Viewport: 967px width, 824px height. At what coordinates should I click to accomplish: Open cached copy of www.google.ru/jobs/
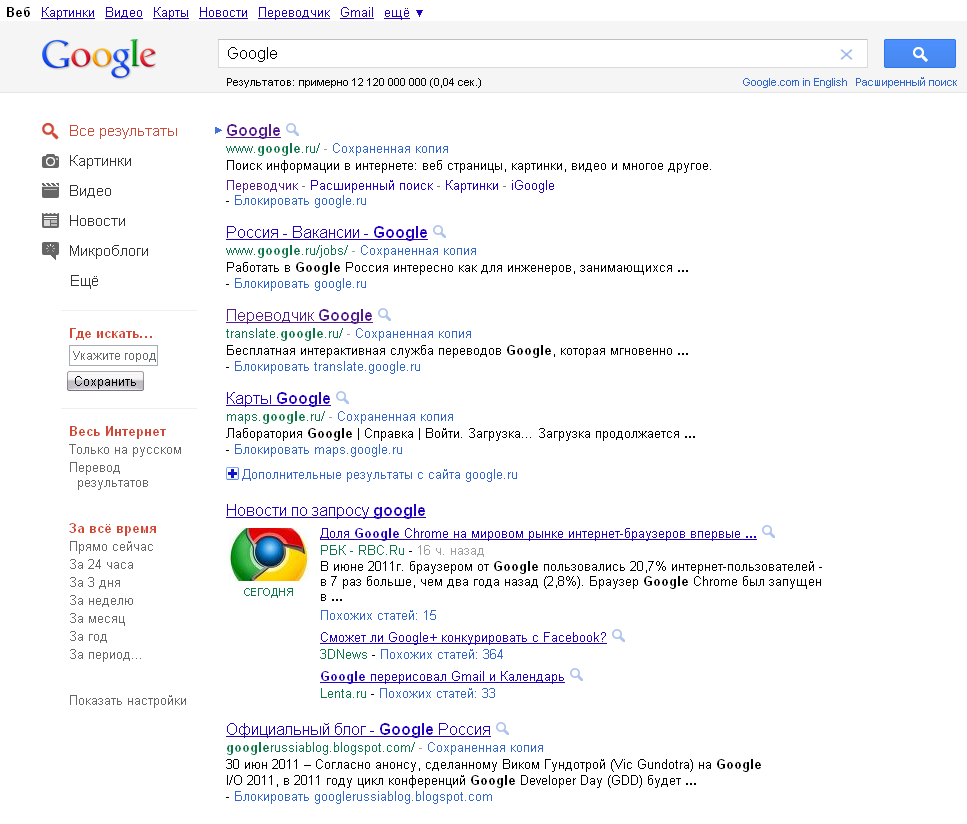418,250
